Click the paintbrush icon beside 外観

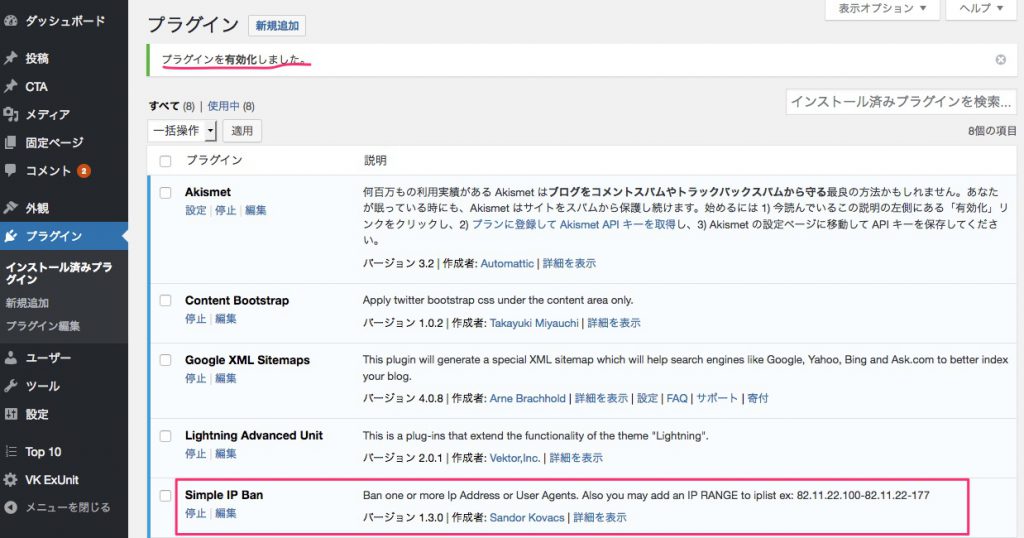coord(10,208)
